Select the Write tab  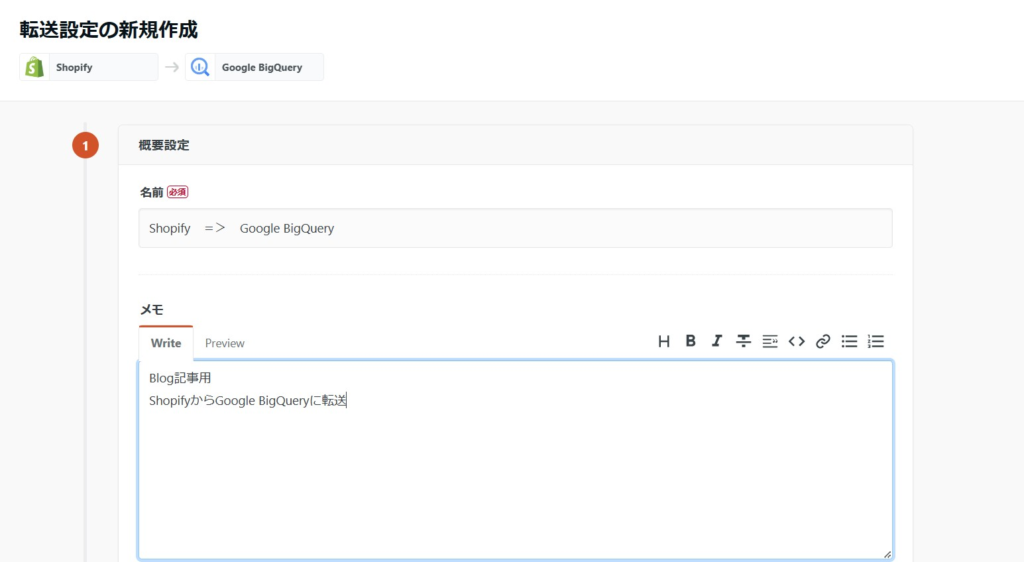point(166,343)
